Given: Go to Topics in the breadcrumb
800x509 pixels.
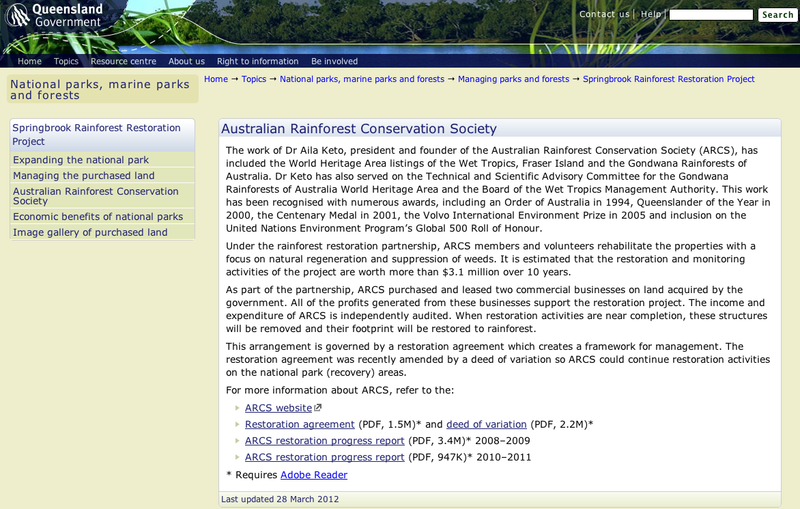Looking at the screenshot, I should (254, 79).
